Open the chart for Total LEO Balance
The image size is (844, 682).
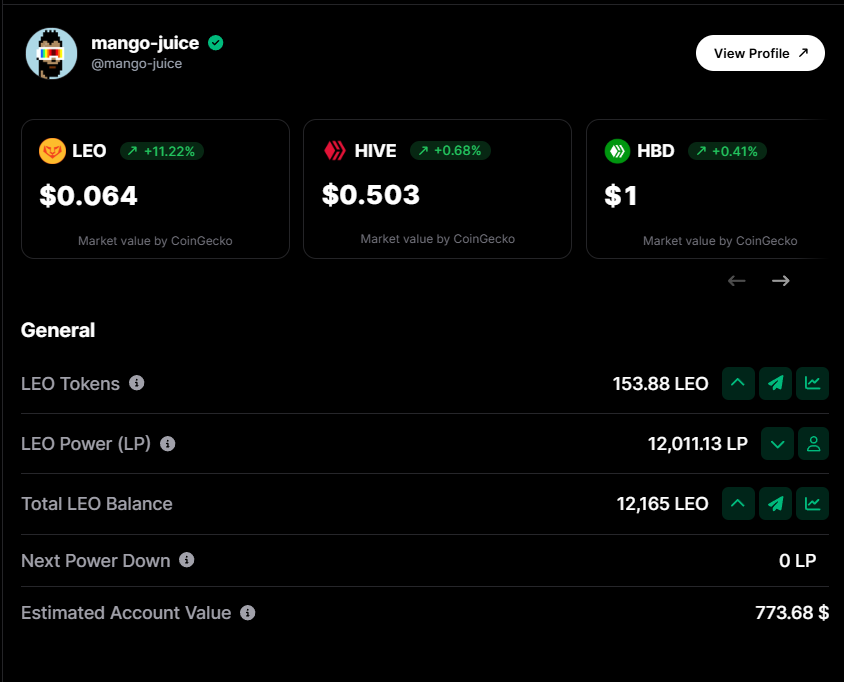[812, 503]
